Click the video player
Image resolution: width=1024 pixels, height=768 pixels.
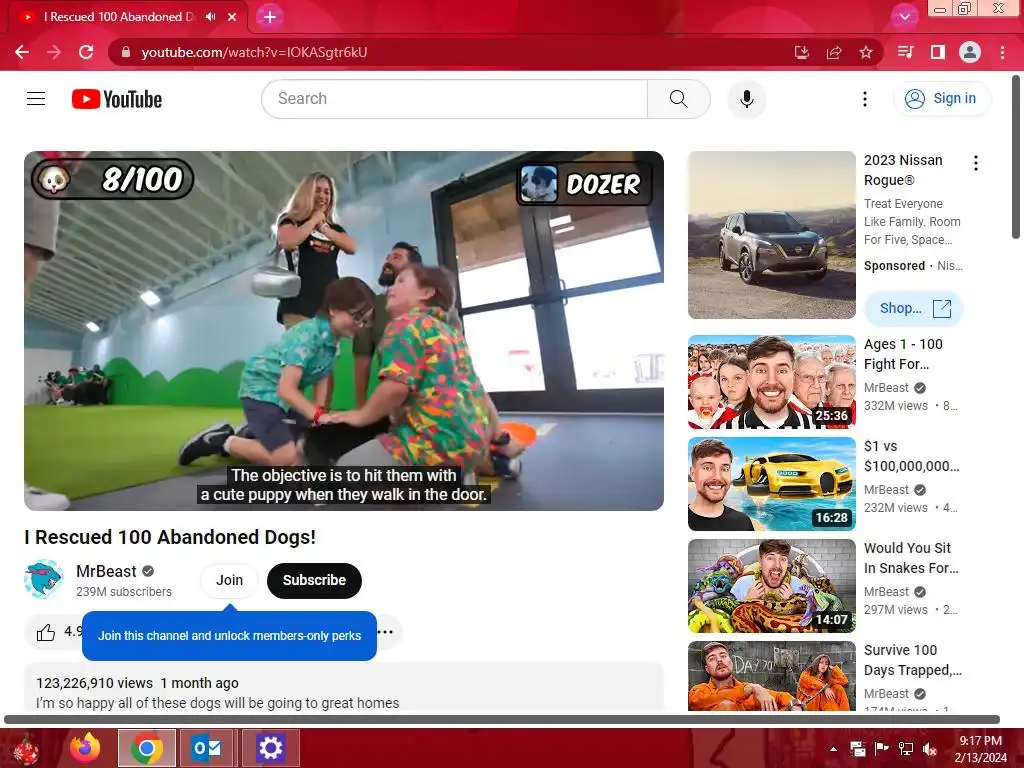click(344, 330)
